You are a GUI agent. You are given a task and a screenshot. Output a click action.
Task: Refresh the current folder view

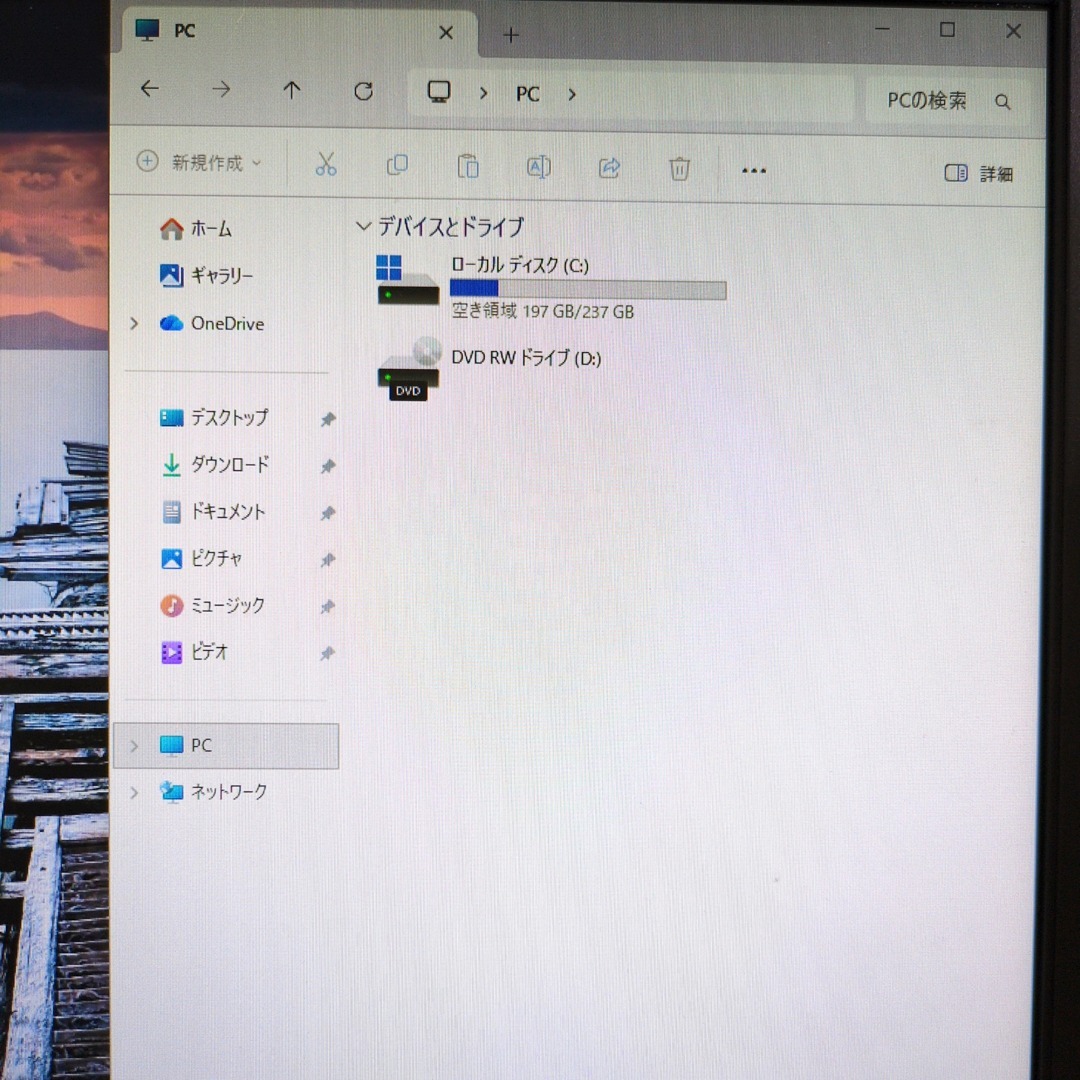363,92
